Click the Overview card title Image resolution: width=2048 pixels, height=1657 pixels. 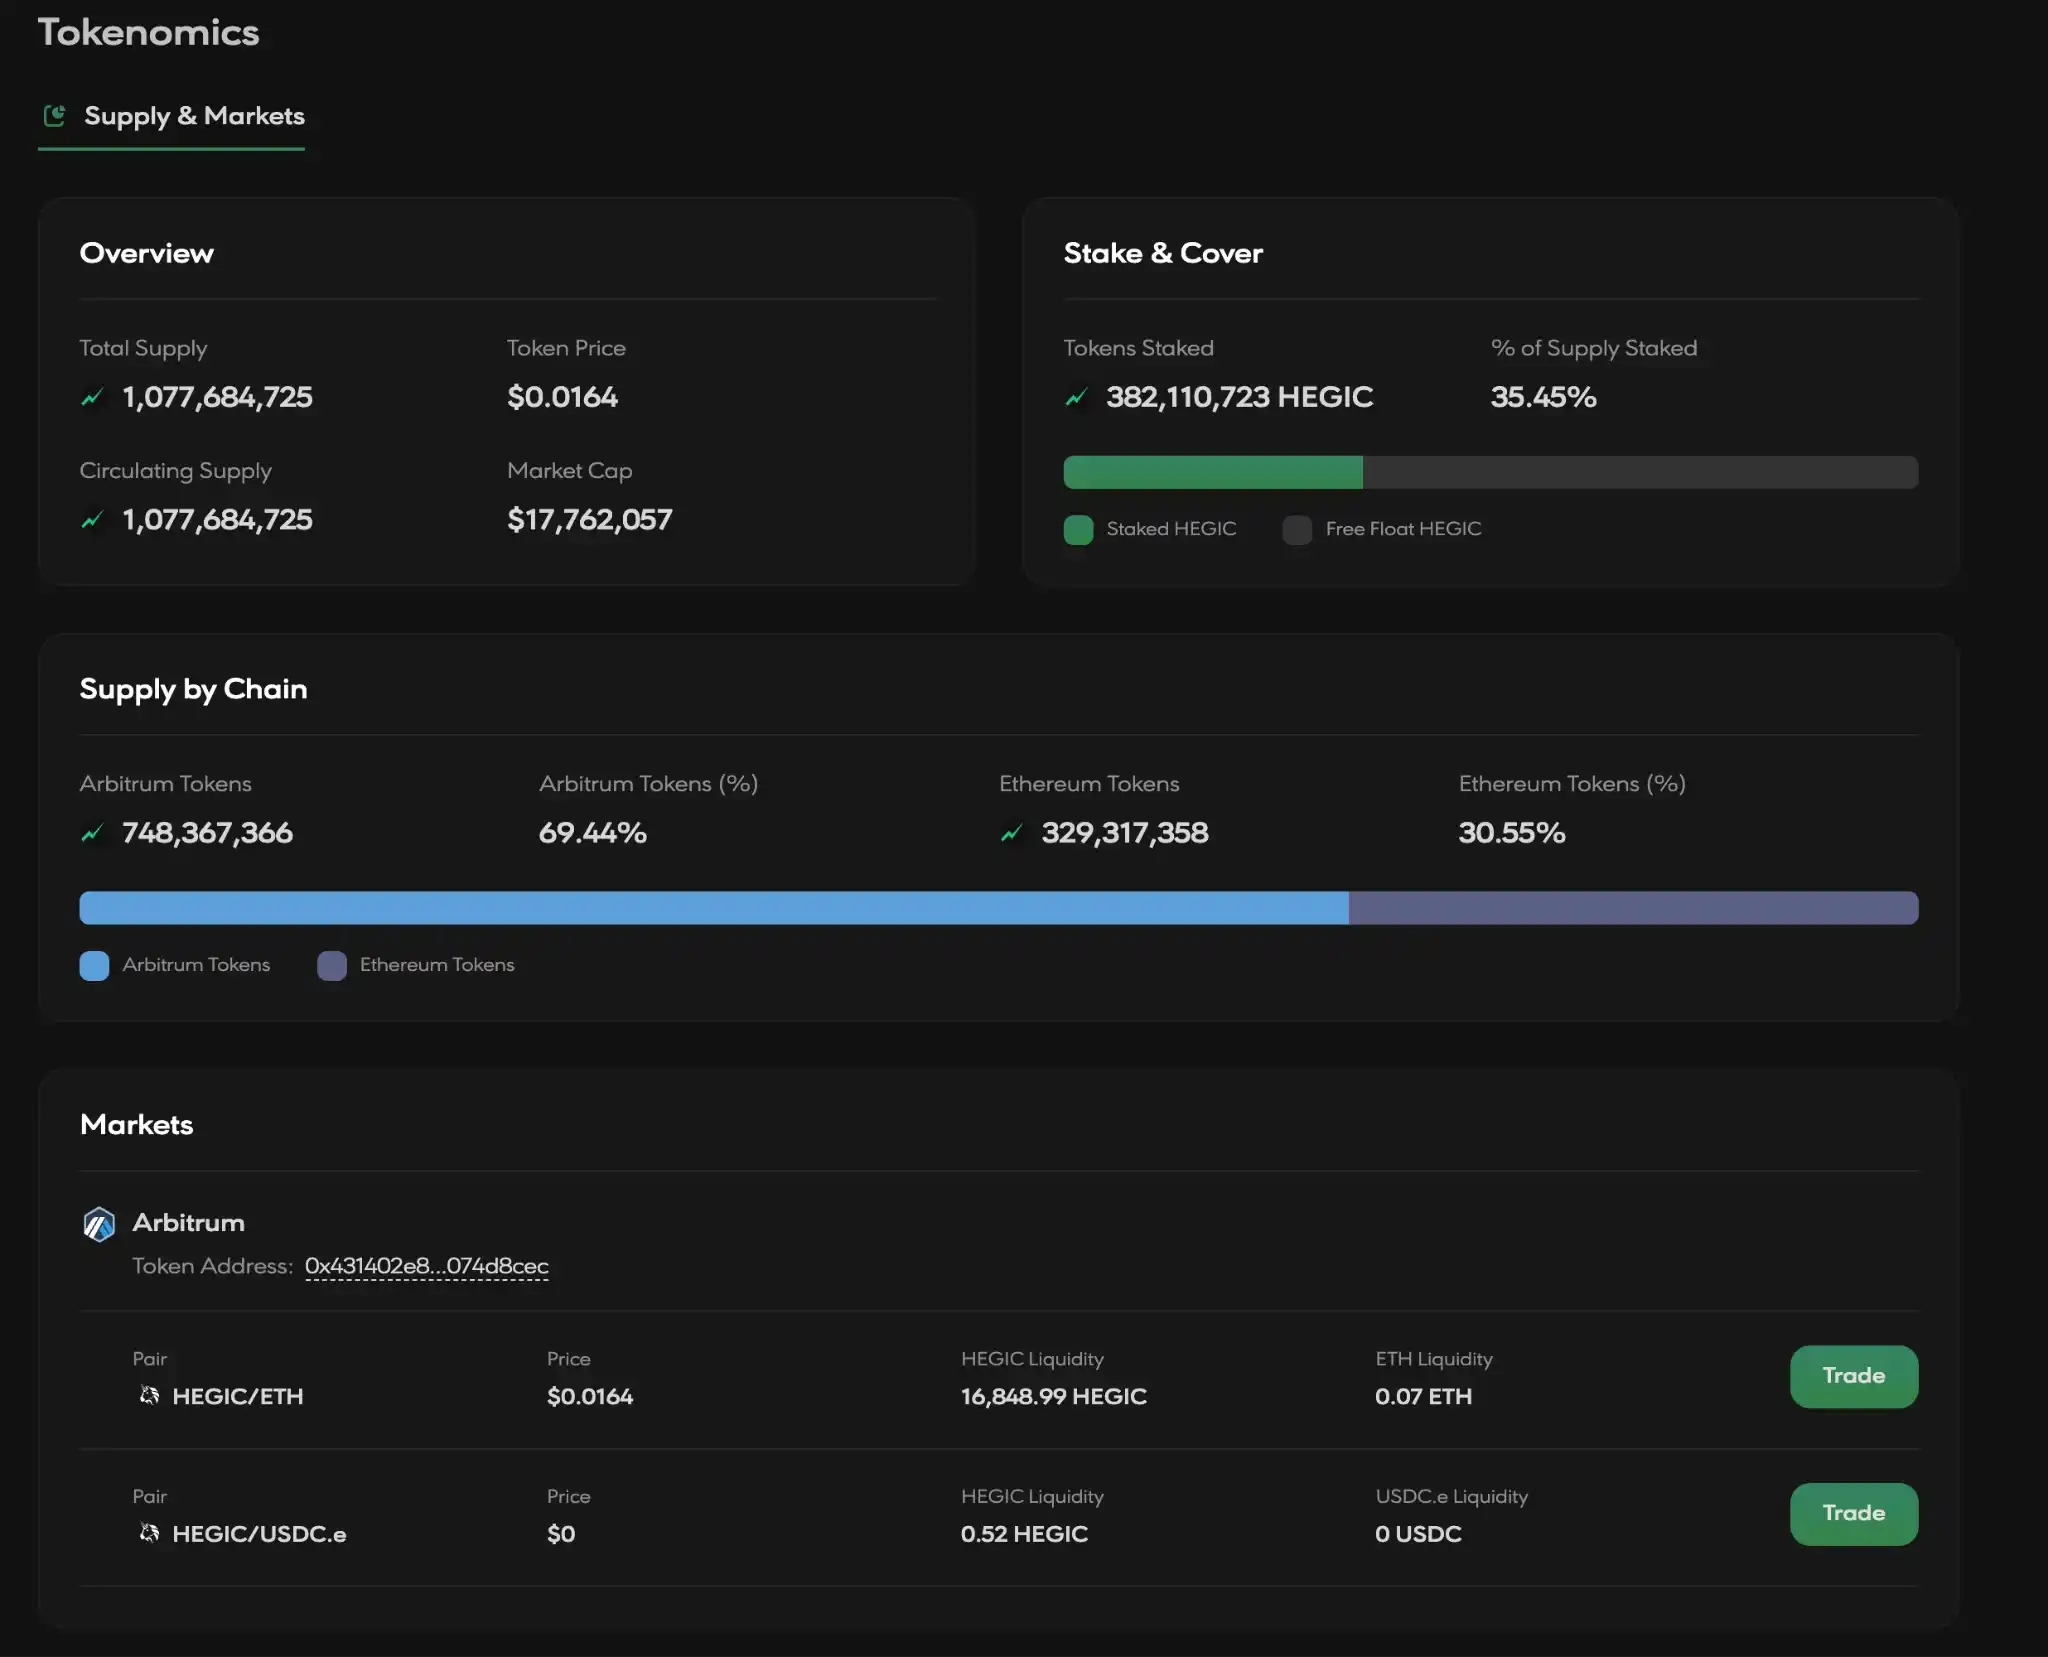[147, 253]
